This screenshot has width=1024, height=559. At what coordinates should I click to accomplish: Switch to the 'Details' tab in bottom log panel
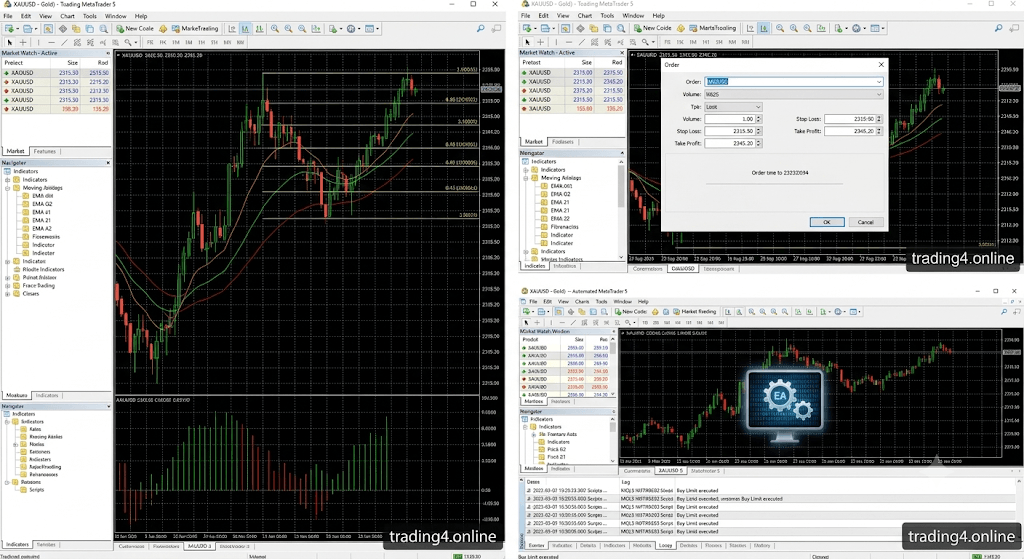click(x=588, y=545)
